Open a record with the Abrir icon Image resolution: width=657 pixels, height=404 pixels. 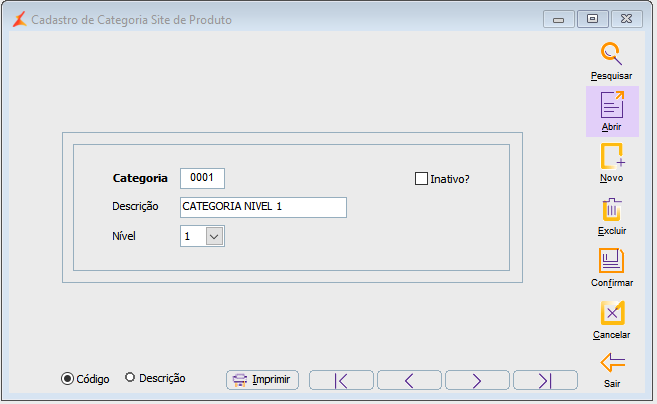pyautogui.click(x=611, y=106)
